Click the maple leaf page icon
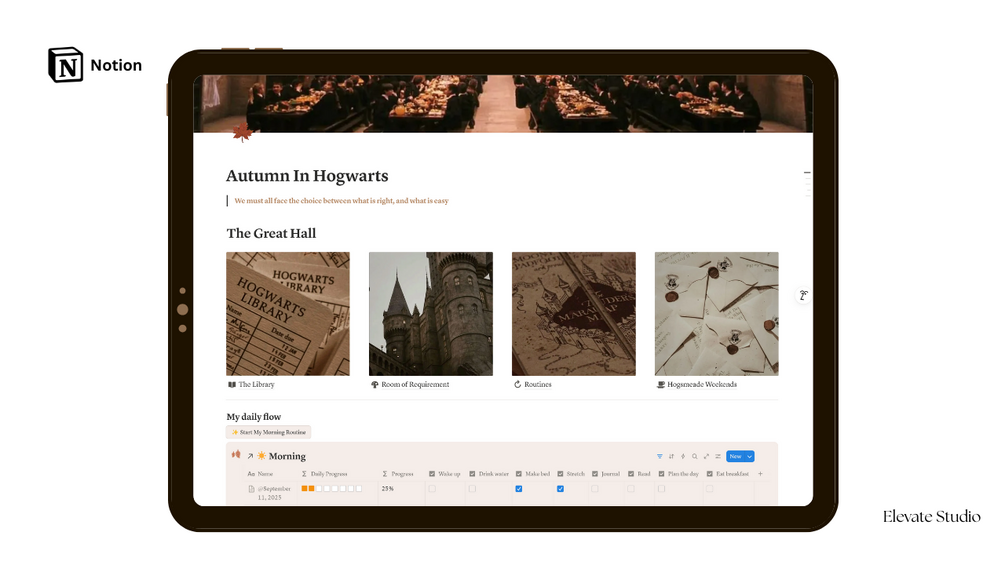 (242, 133)
